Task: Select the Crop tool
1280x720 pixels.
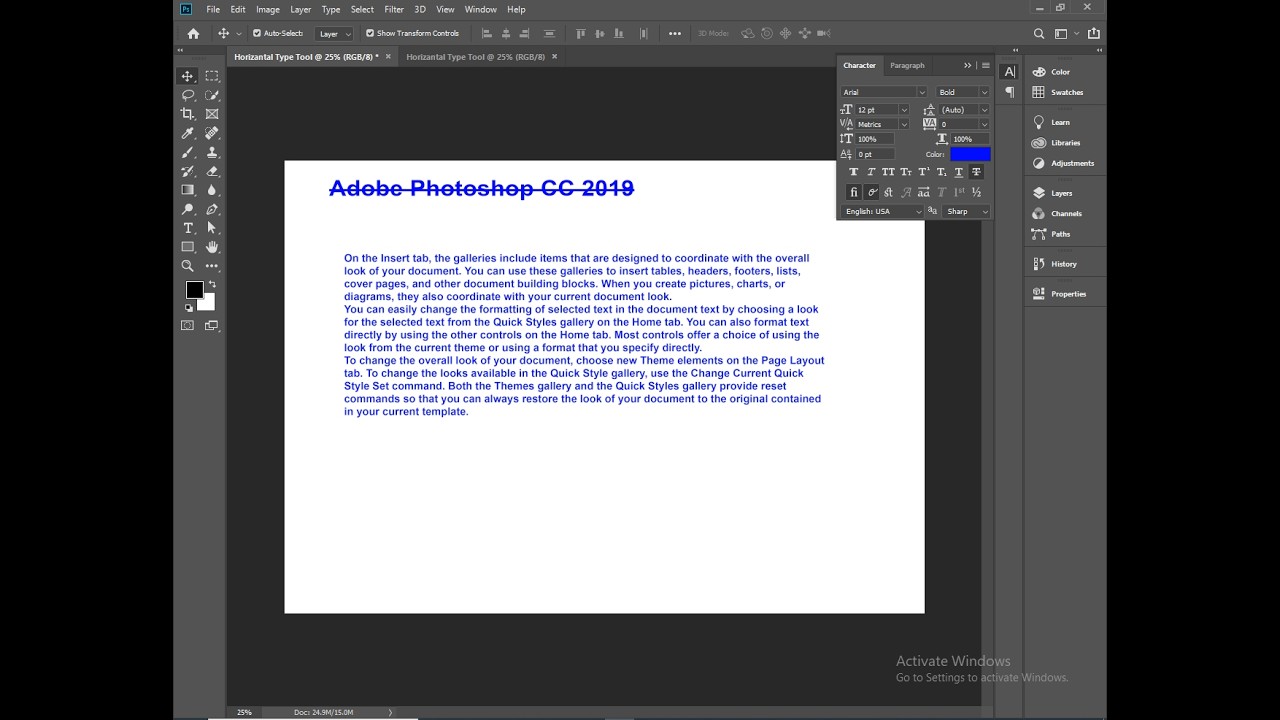Action: (x=187, y=114)
